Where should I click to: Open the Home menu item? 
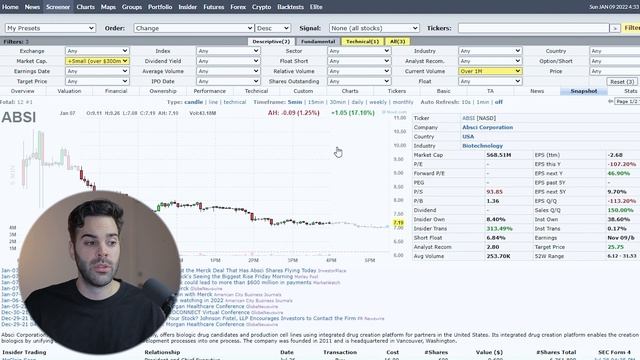point(10,7)
